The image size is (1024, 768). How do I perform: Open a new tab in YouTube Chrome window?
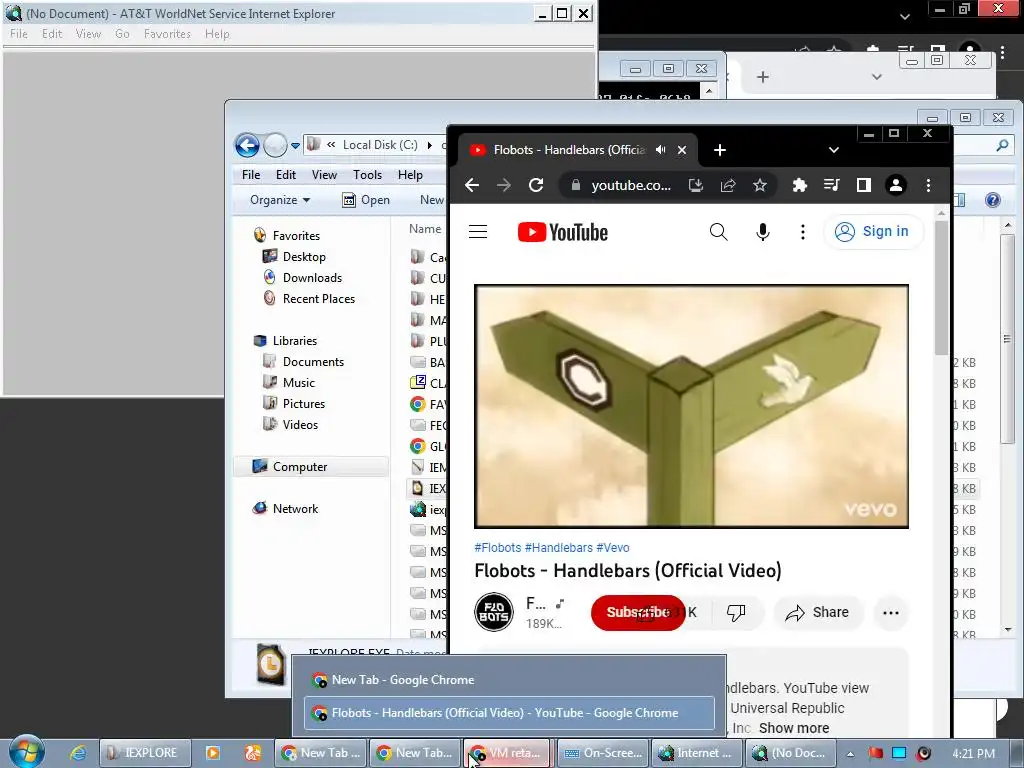click(x=720, y=150)
